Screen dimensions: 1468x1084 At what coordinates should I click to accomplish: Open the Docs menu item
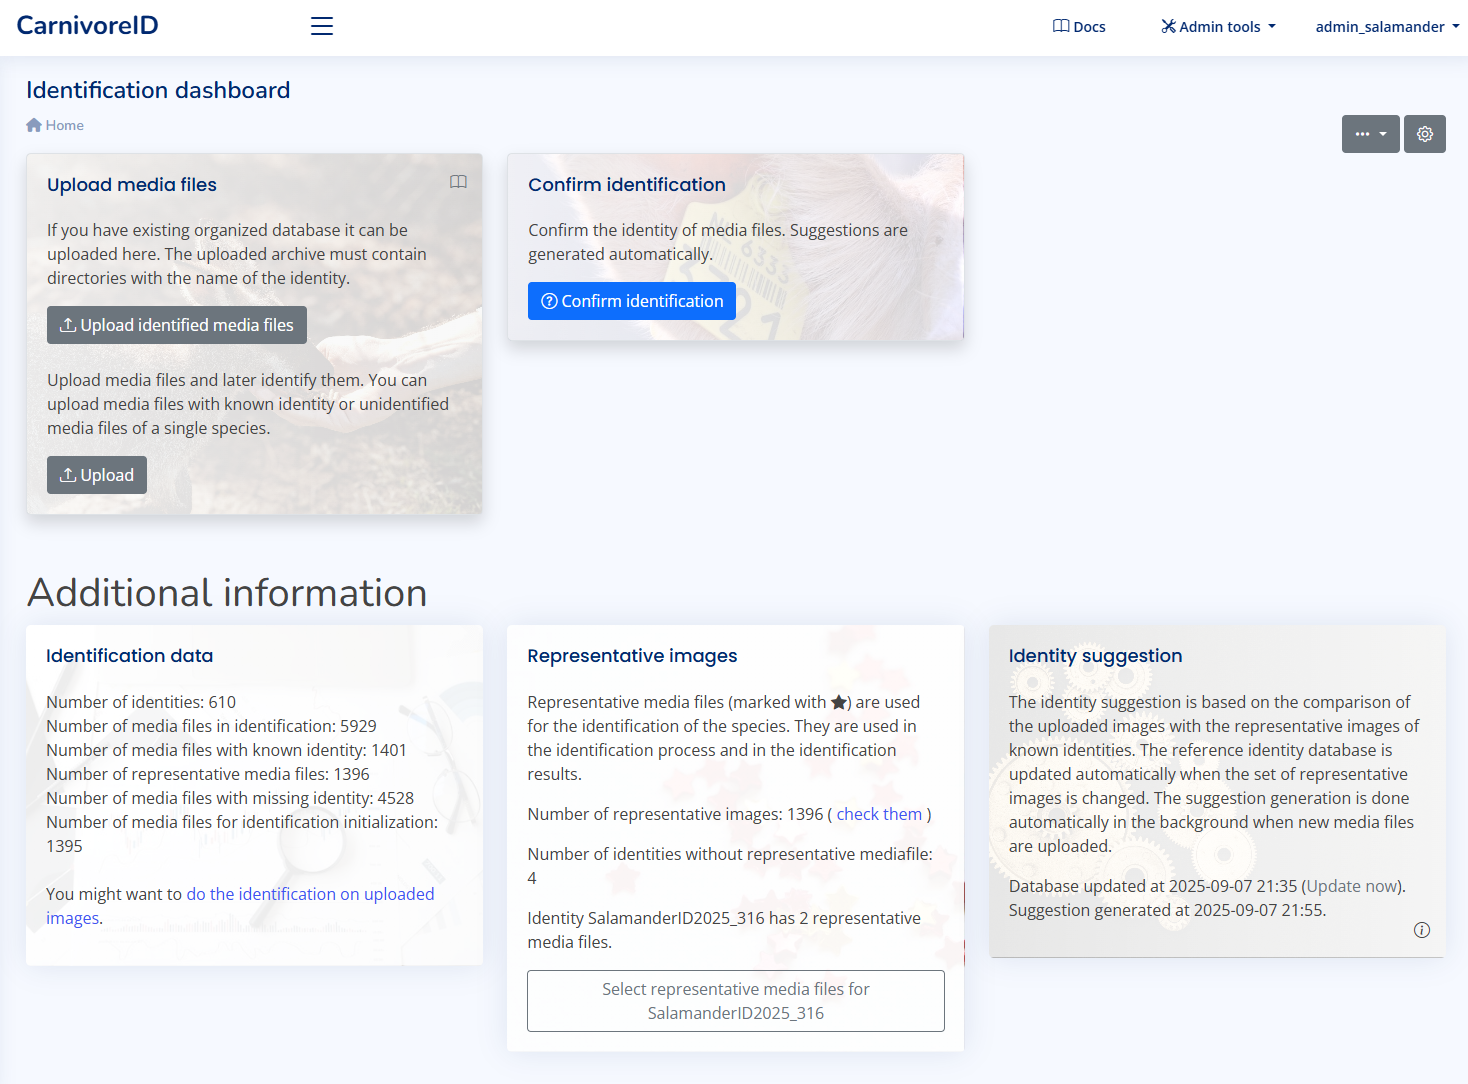click(1079, 26)
